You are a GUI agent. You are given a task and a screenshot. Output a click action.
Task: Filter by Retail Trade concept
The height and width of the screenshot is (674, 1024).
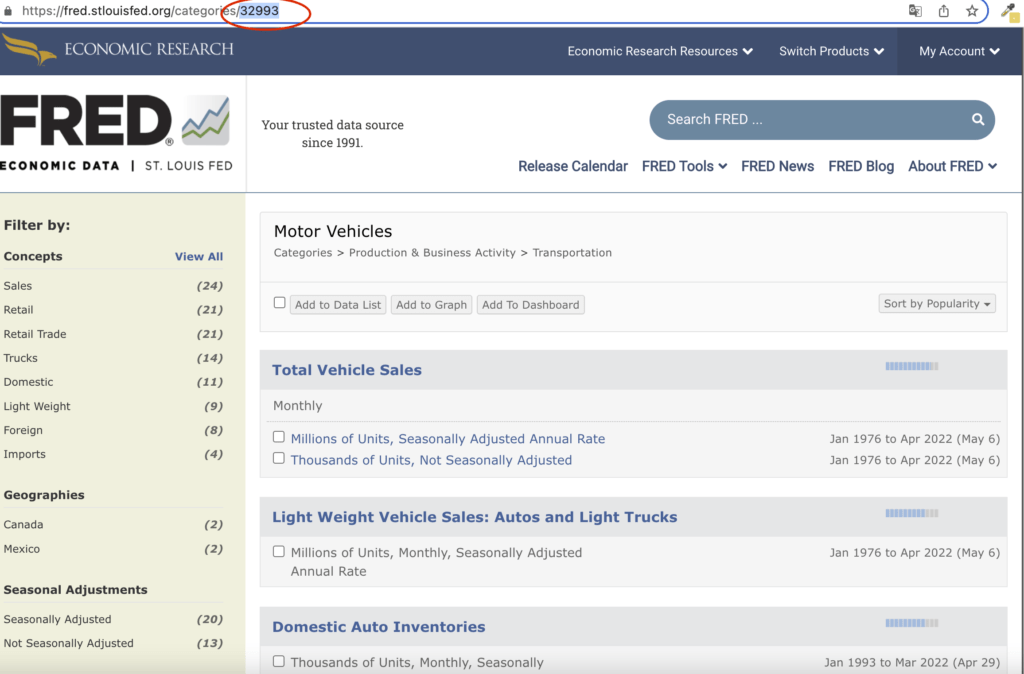point(35,334)
